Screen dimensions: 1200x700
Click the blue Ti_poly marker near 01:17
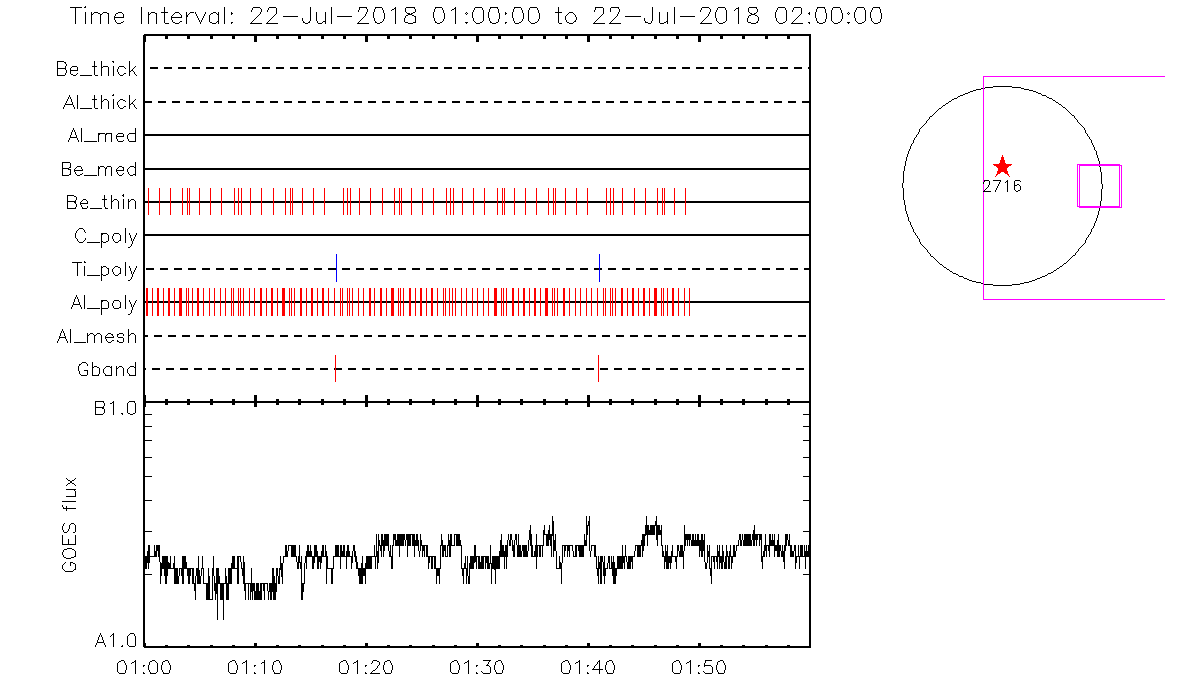tap(337, 268)
